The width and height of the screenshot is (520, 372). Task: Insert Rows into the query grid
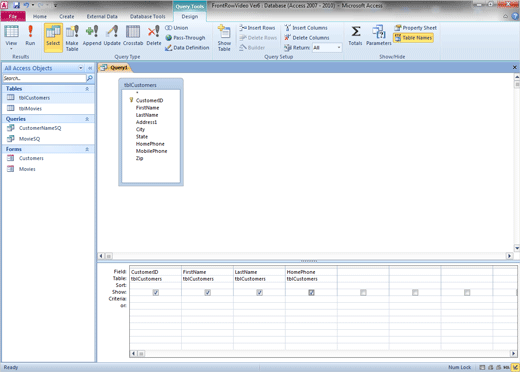pos(257,28)
